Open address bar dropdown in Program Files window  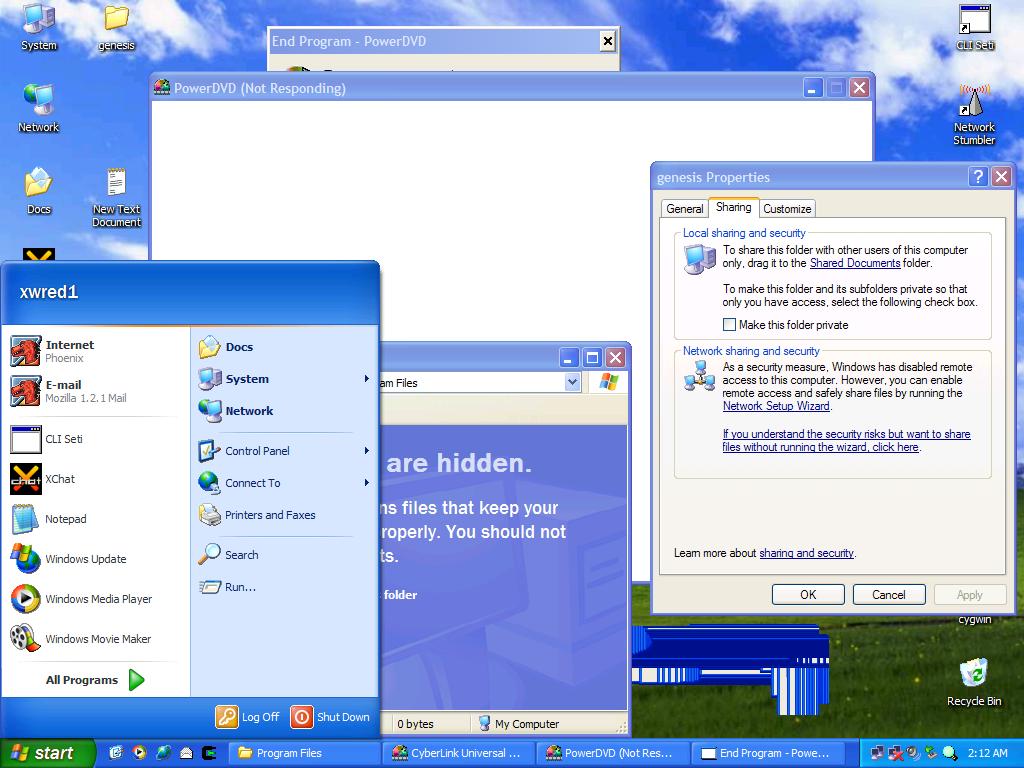coord(572,382)
